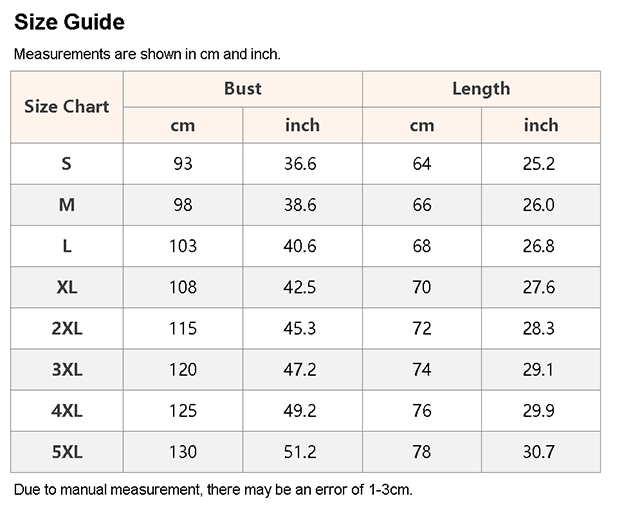Select the Bust column header
Viewport: 617px width, 514px height.
coord(242,88)
